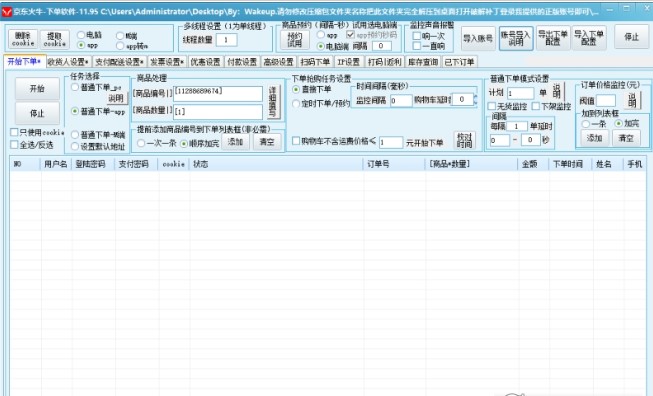Enable the 响一次 sound alarm checkbox
Viewport: 653px width, 396px height.
coord(416,36)
